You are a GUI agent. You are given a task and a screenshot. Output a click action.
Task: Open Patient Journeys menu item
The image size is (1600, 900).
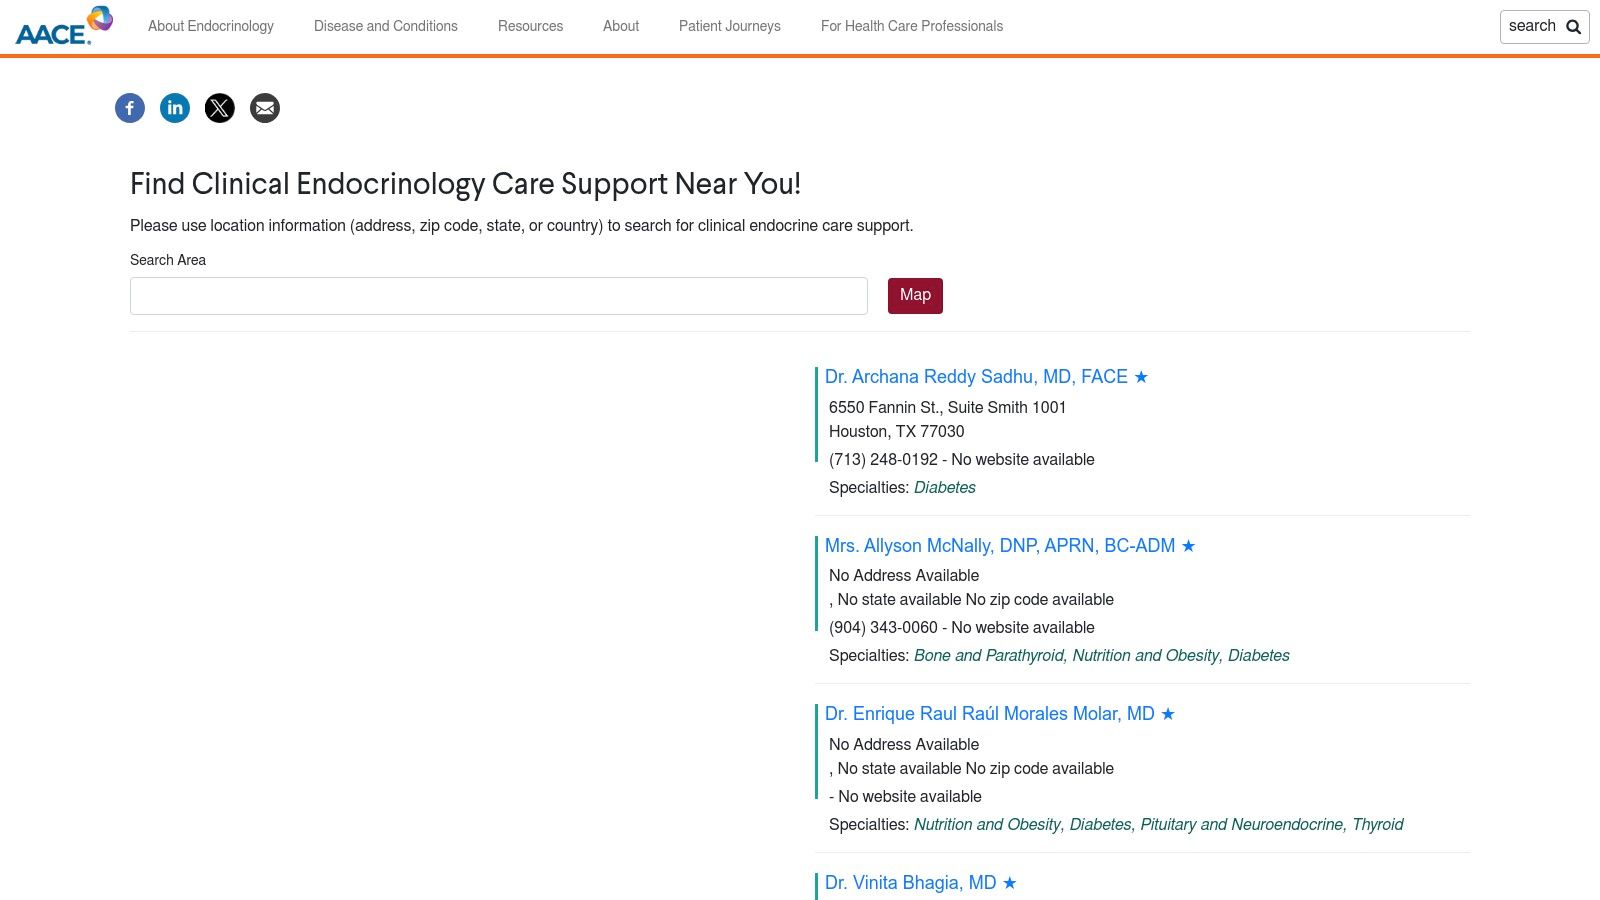click(x=730, y=26)
